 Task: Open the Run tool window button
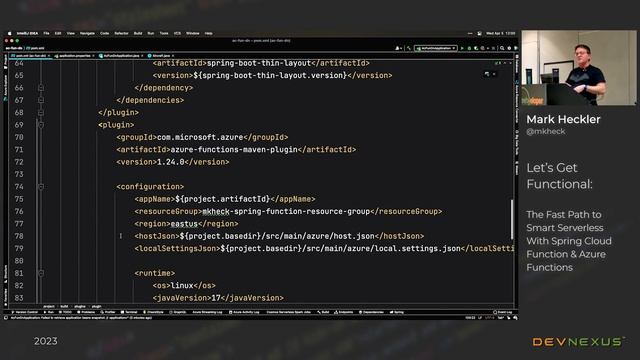pyautogui.click(x=49, y=312)
